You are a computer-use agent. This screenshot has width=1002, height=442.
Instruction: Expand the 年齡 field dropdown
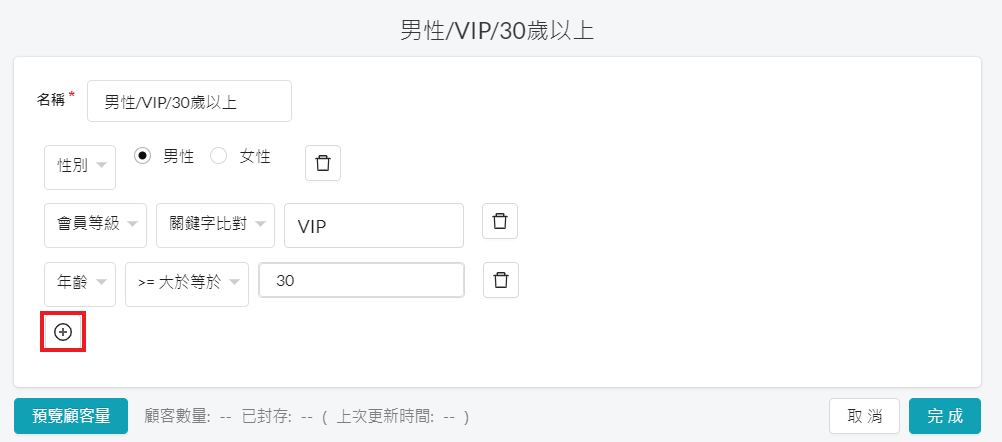coord(80,284)
